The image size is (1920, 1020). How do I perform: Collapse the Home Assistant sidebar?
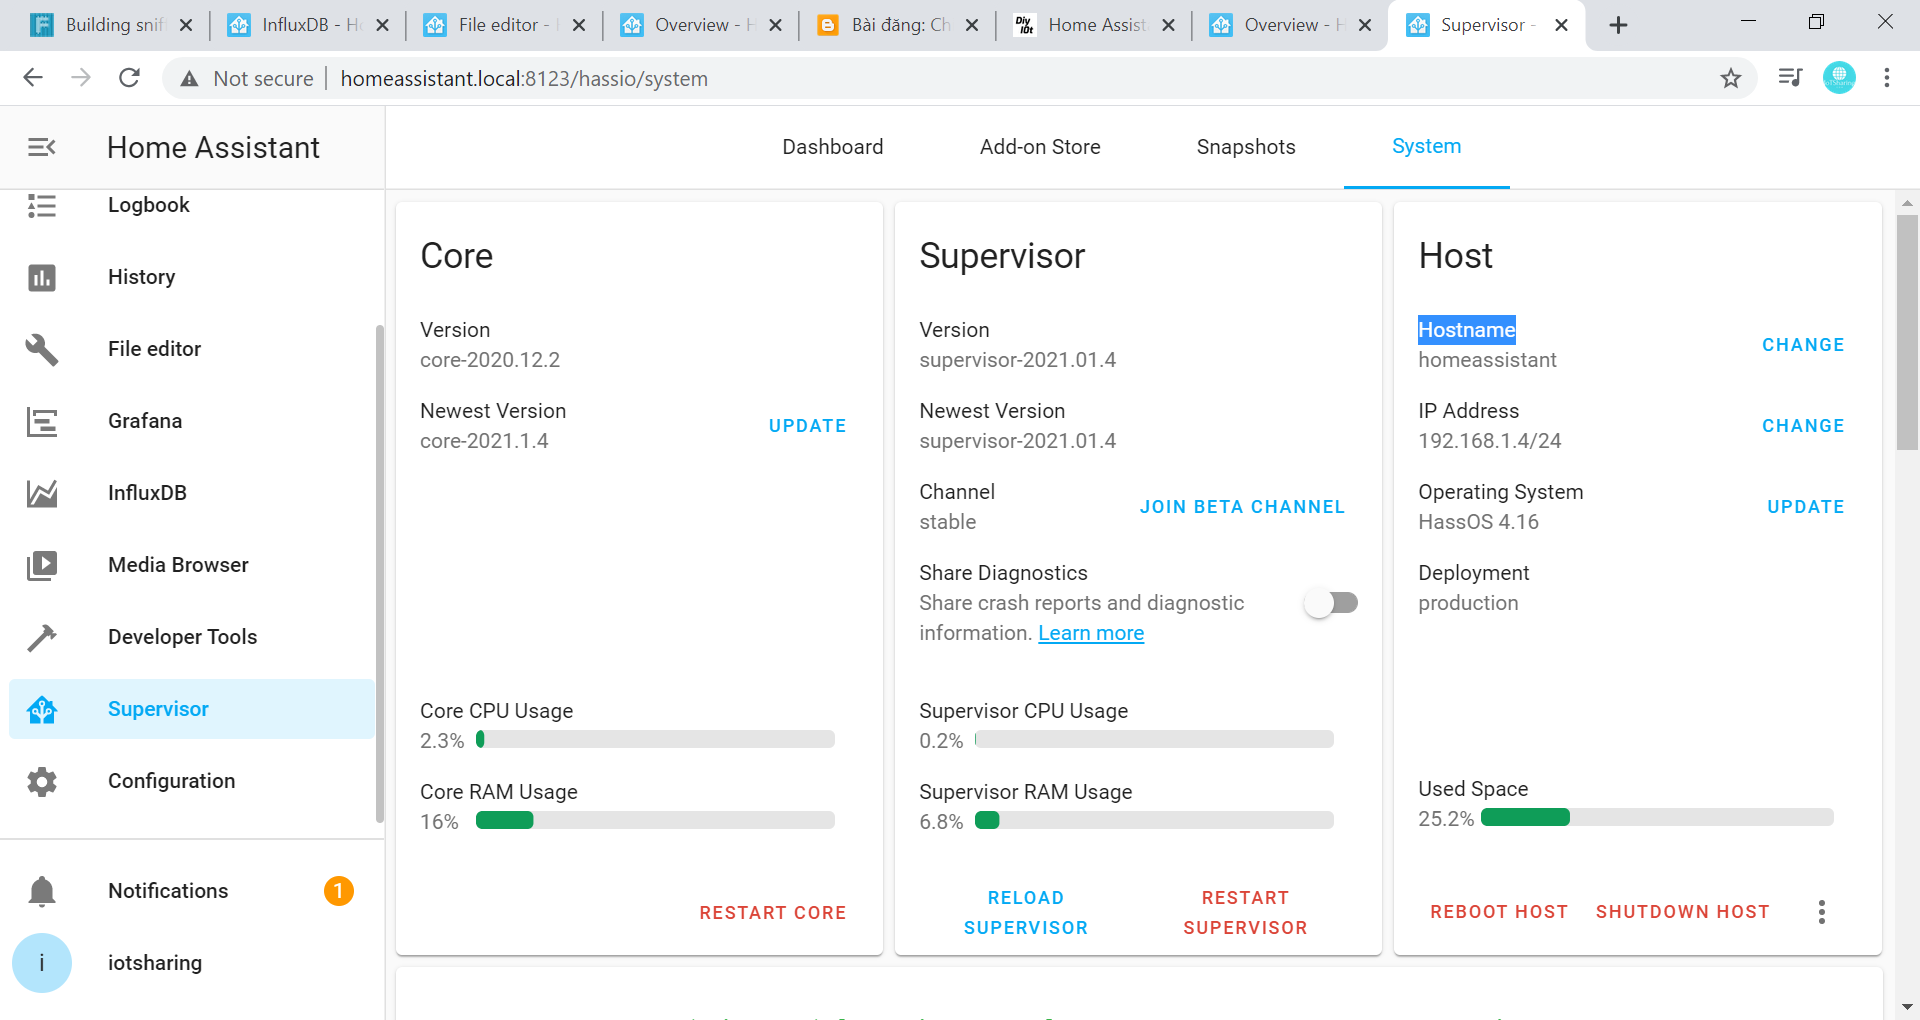[x=41, y=146]
